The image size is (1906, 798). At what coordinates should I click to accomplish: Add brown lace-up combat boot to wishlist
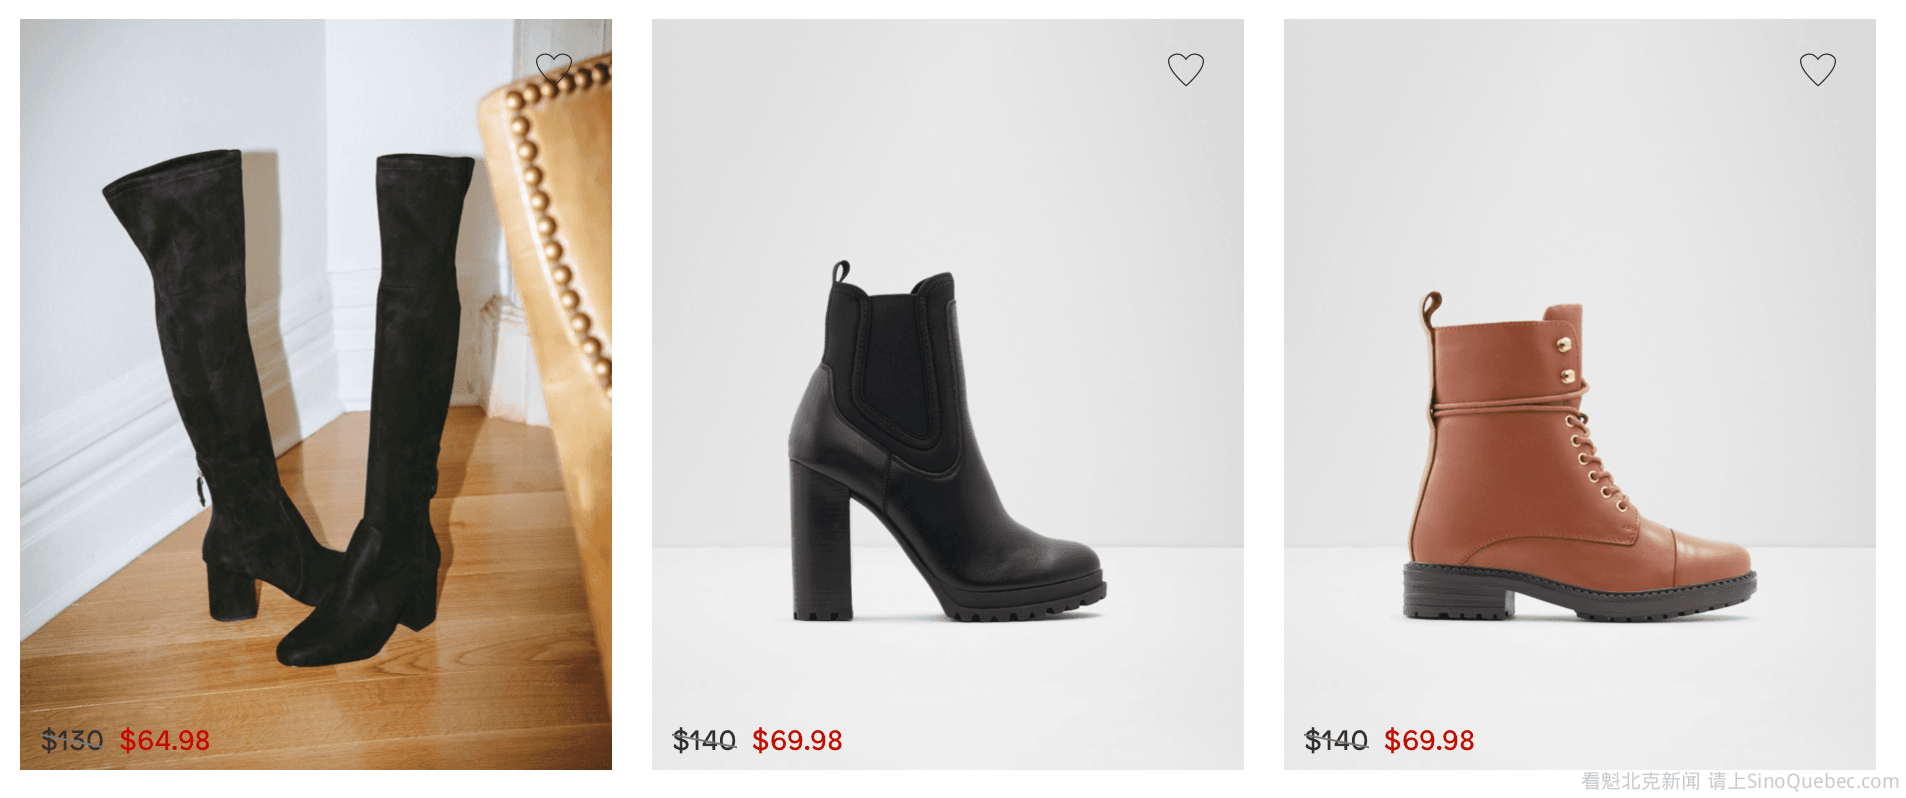(x=1817, y=69)
